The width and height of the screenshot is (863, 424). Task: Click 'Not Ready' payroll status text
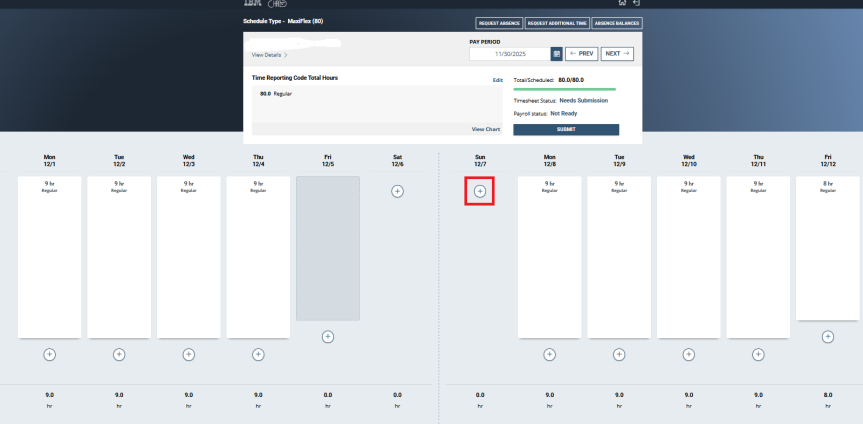564,113
